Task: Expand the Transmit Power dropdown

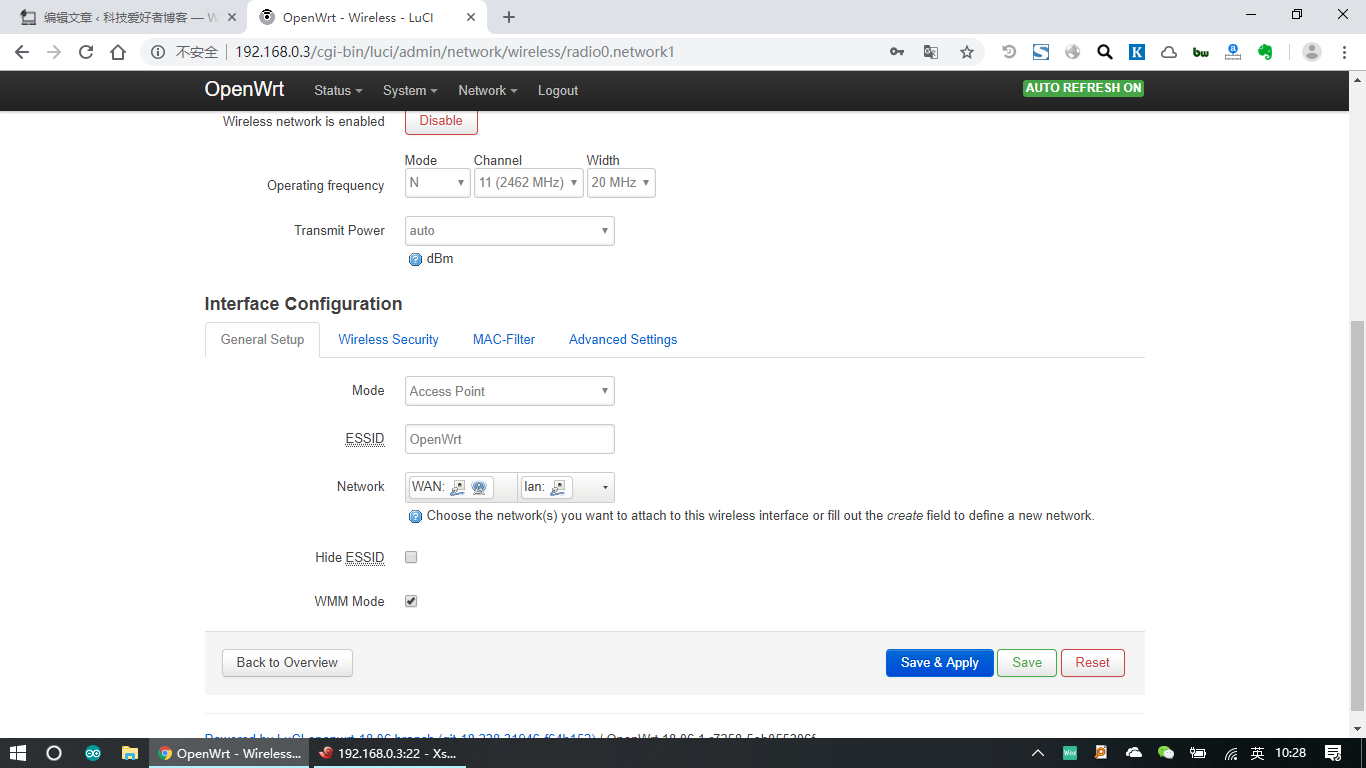Action: [x=509, y=231]
